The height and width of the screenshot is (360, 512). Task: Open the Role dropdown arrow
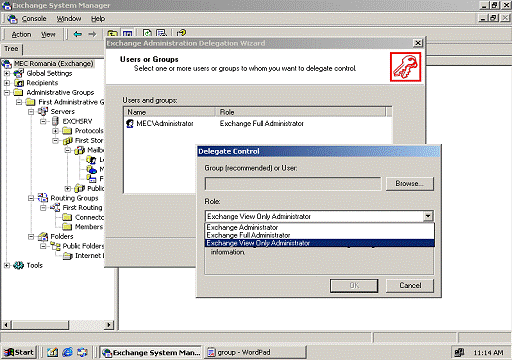coord(428,216)
